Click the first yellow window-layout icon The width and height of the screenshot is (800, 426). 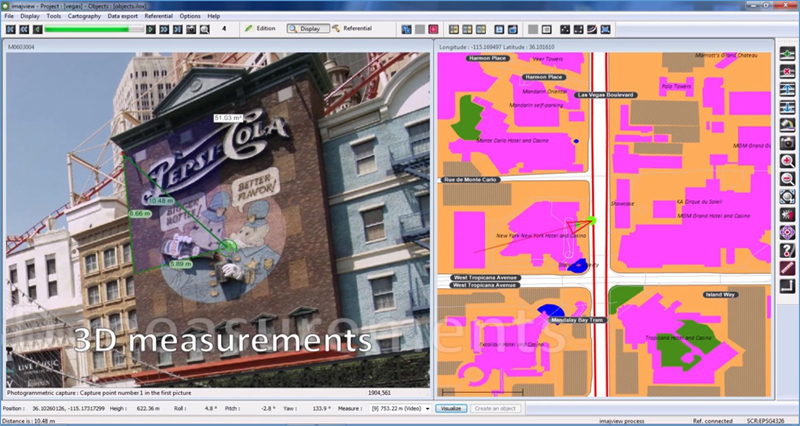tap(454, 29)
